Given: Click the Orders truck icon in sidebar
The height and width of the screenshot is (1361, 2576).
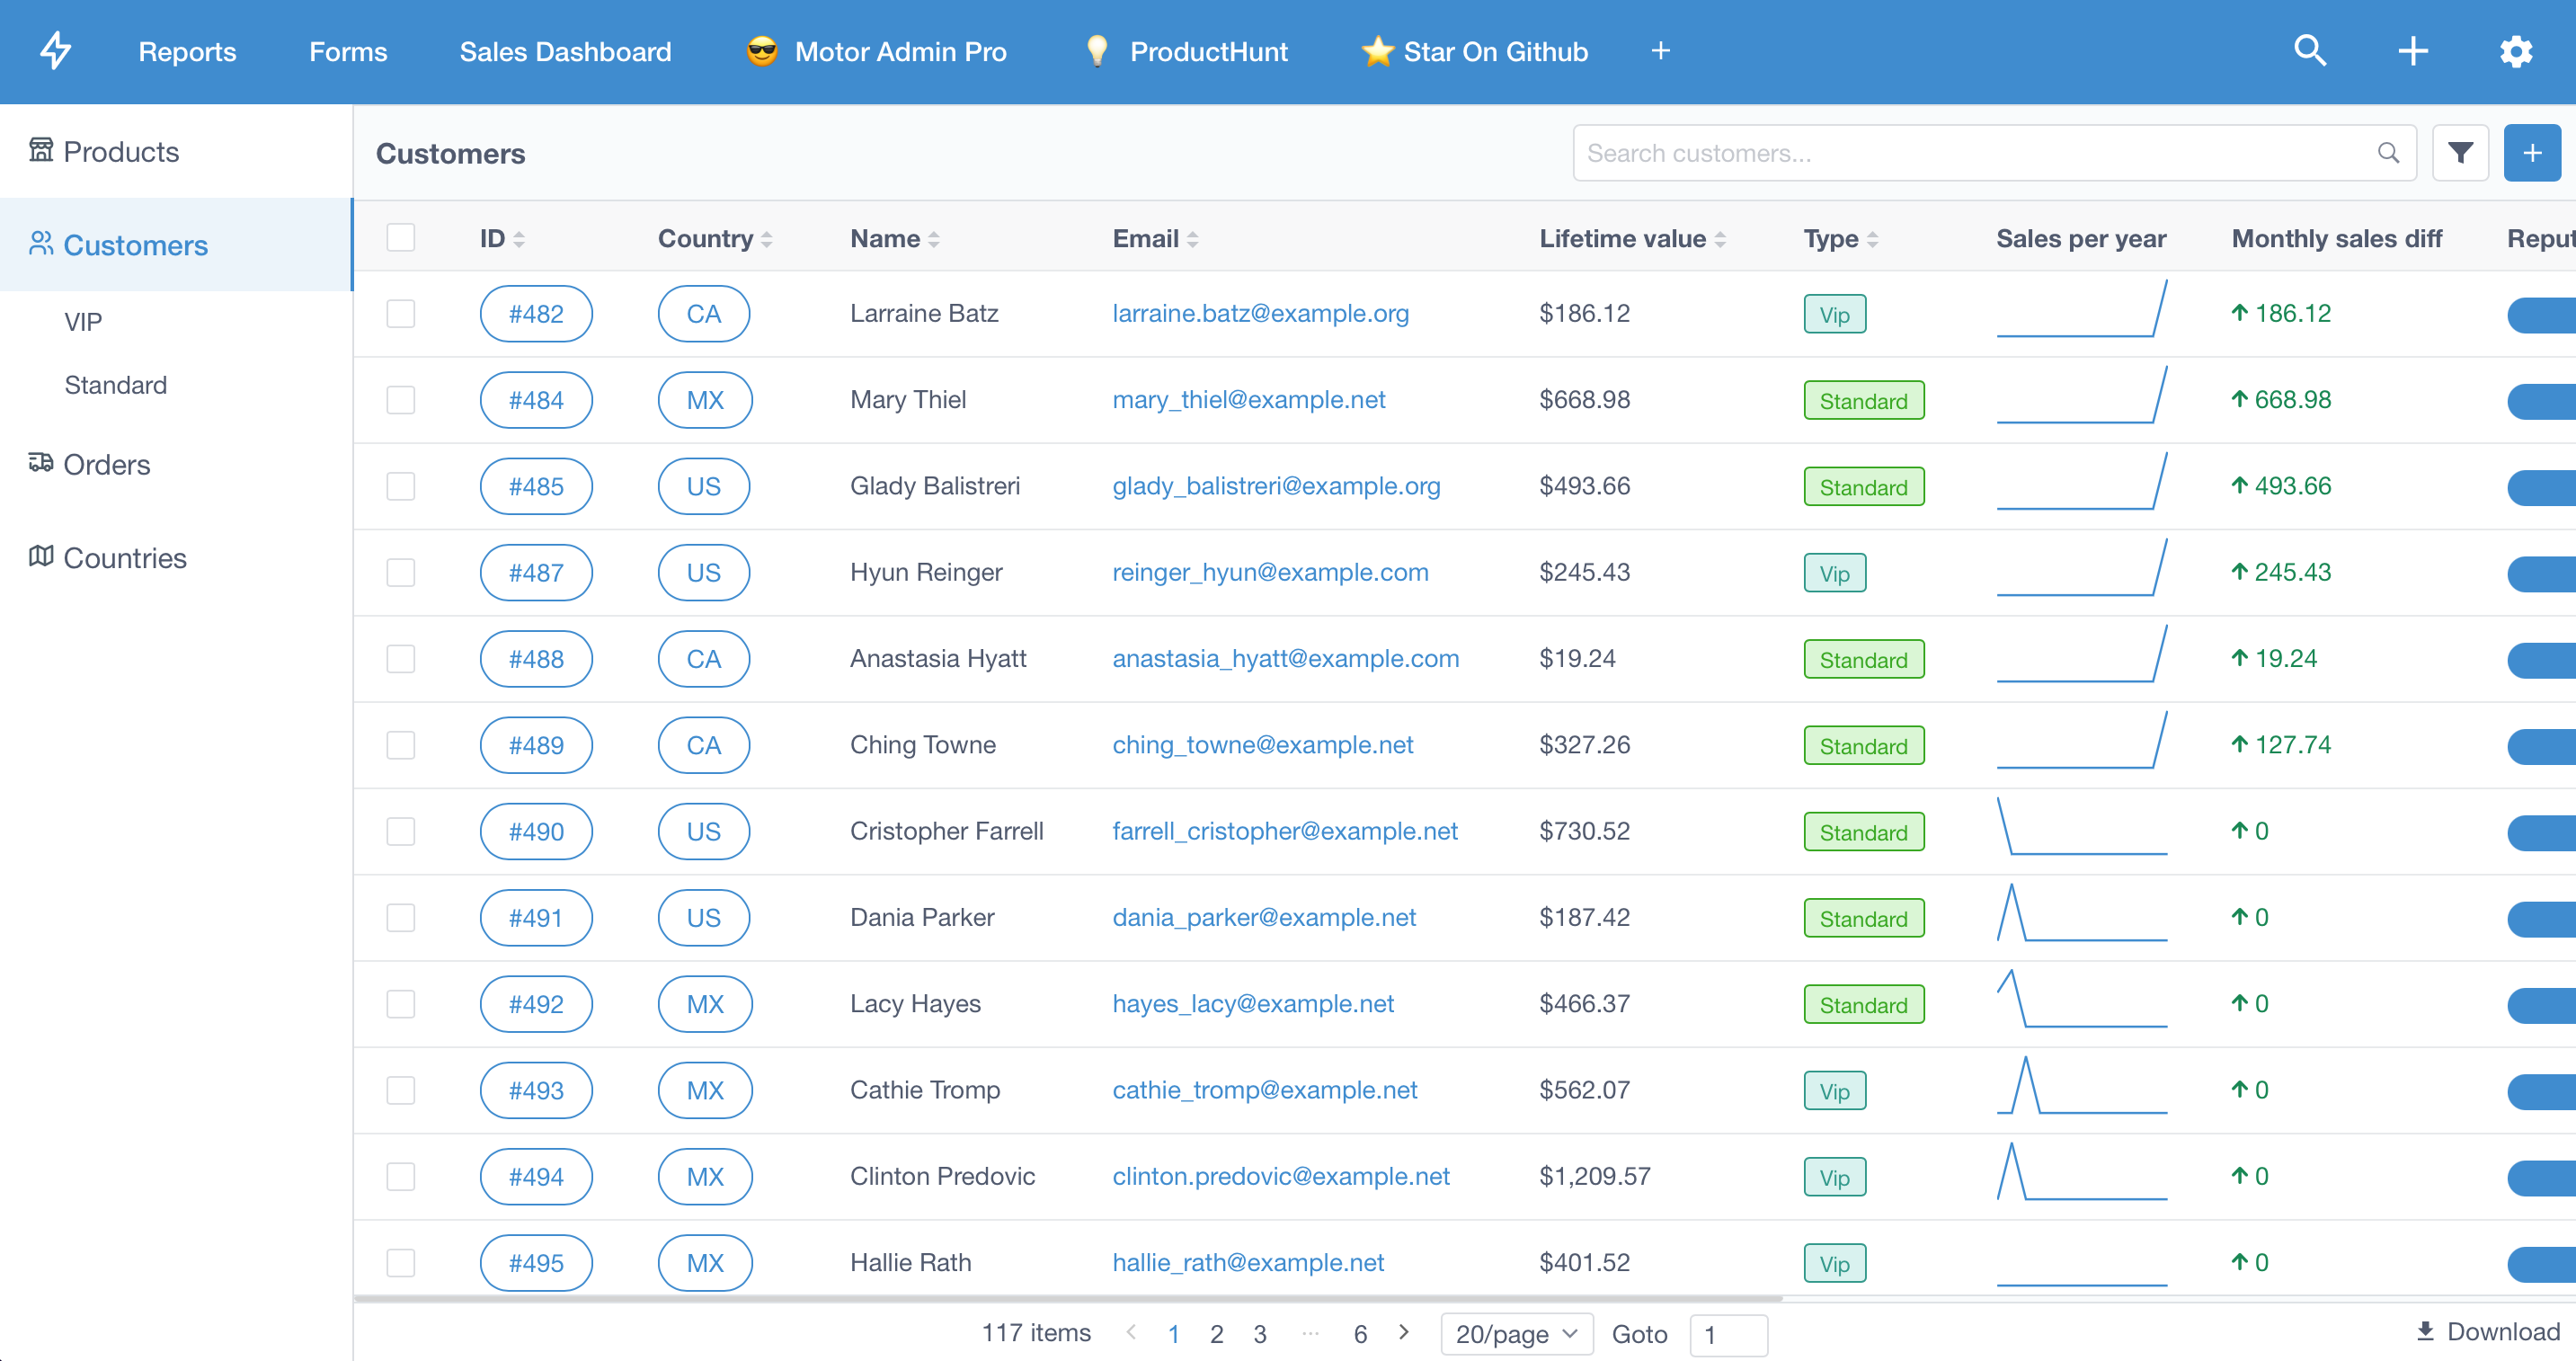Looking at the screenshot, I should [41, 463].
